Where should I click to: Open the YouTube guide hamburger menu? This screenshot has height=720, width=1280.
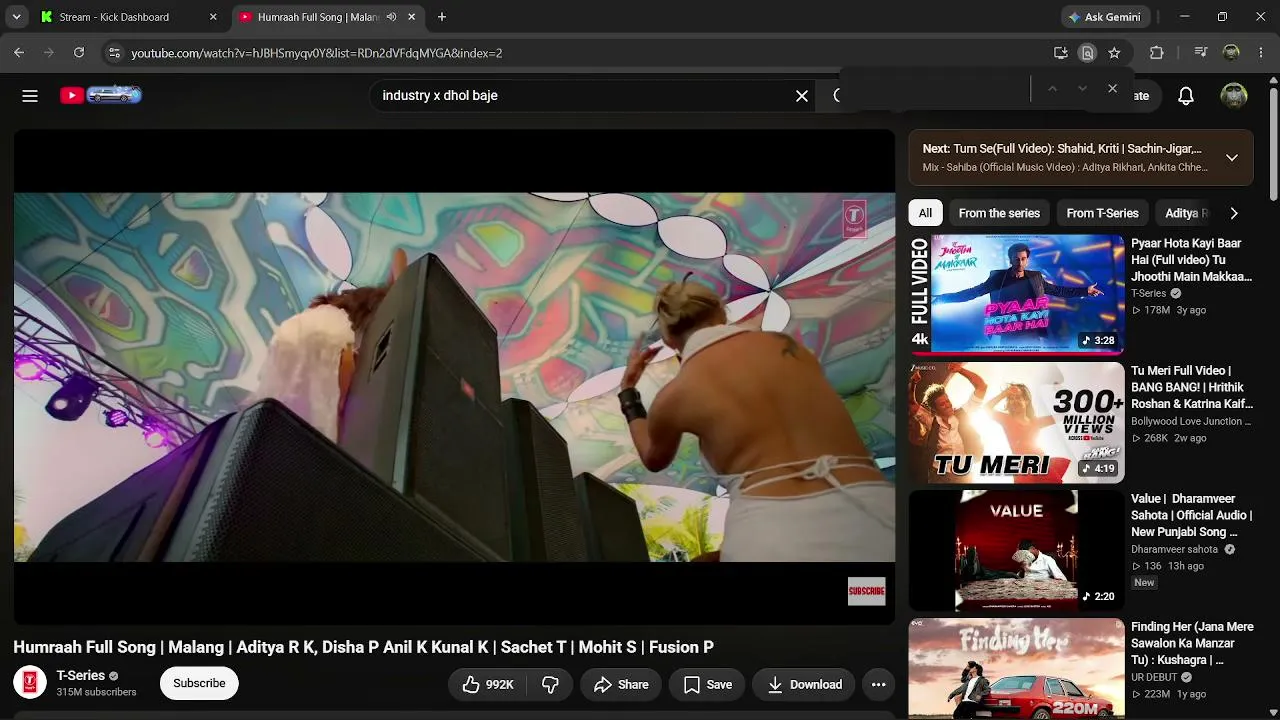[x=30, y=96]
